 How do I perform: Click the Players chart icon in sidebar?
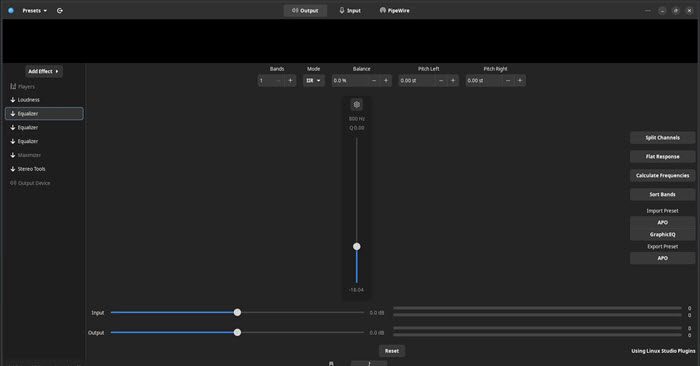pos(13,87)
